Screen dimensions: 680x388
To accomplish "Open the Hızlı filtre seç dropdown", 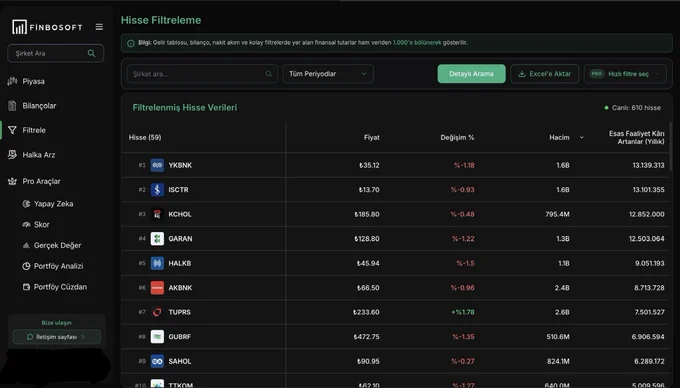I will pos(625,74).
